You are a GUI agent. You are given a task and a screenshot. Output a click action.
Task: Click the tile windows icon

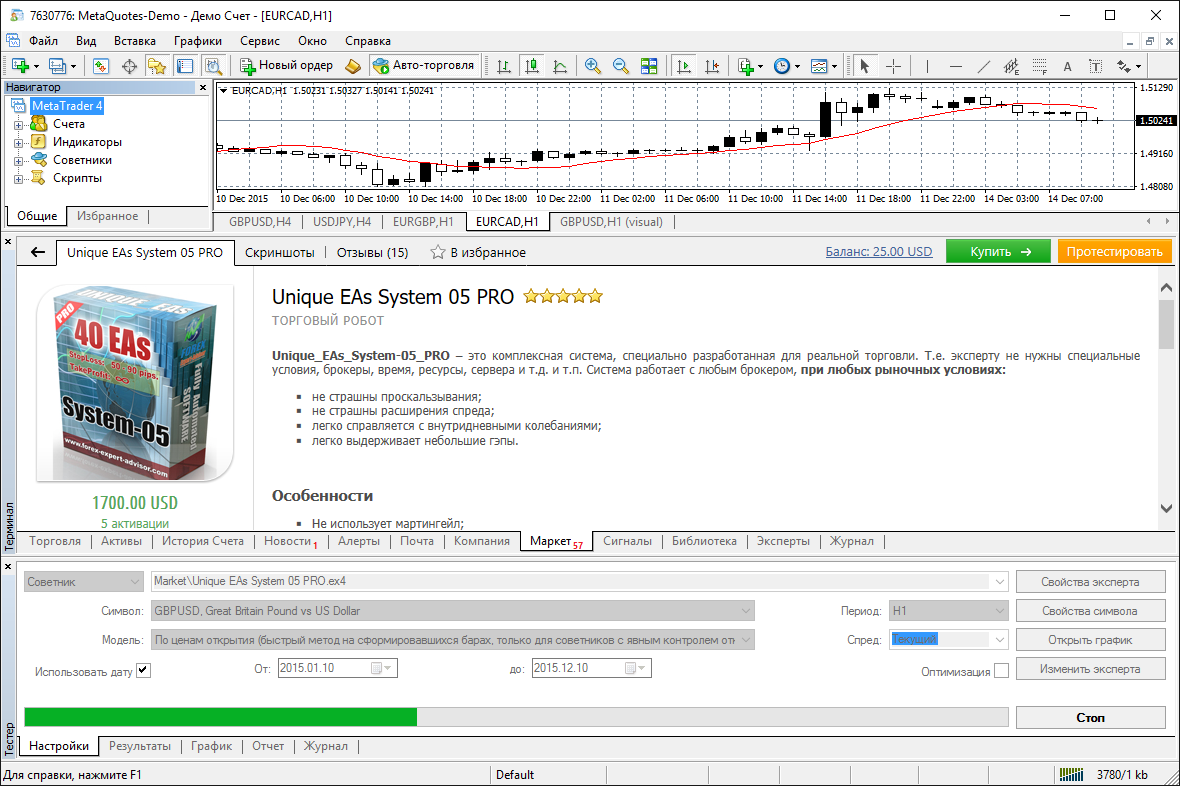pos(649,66)
